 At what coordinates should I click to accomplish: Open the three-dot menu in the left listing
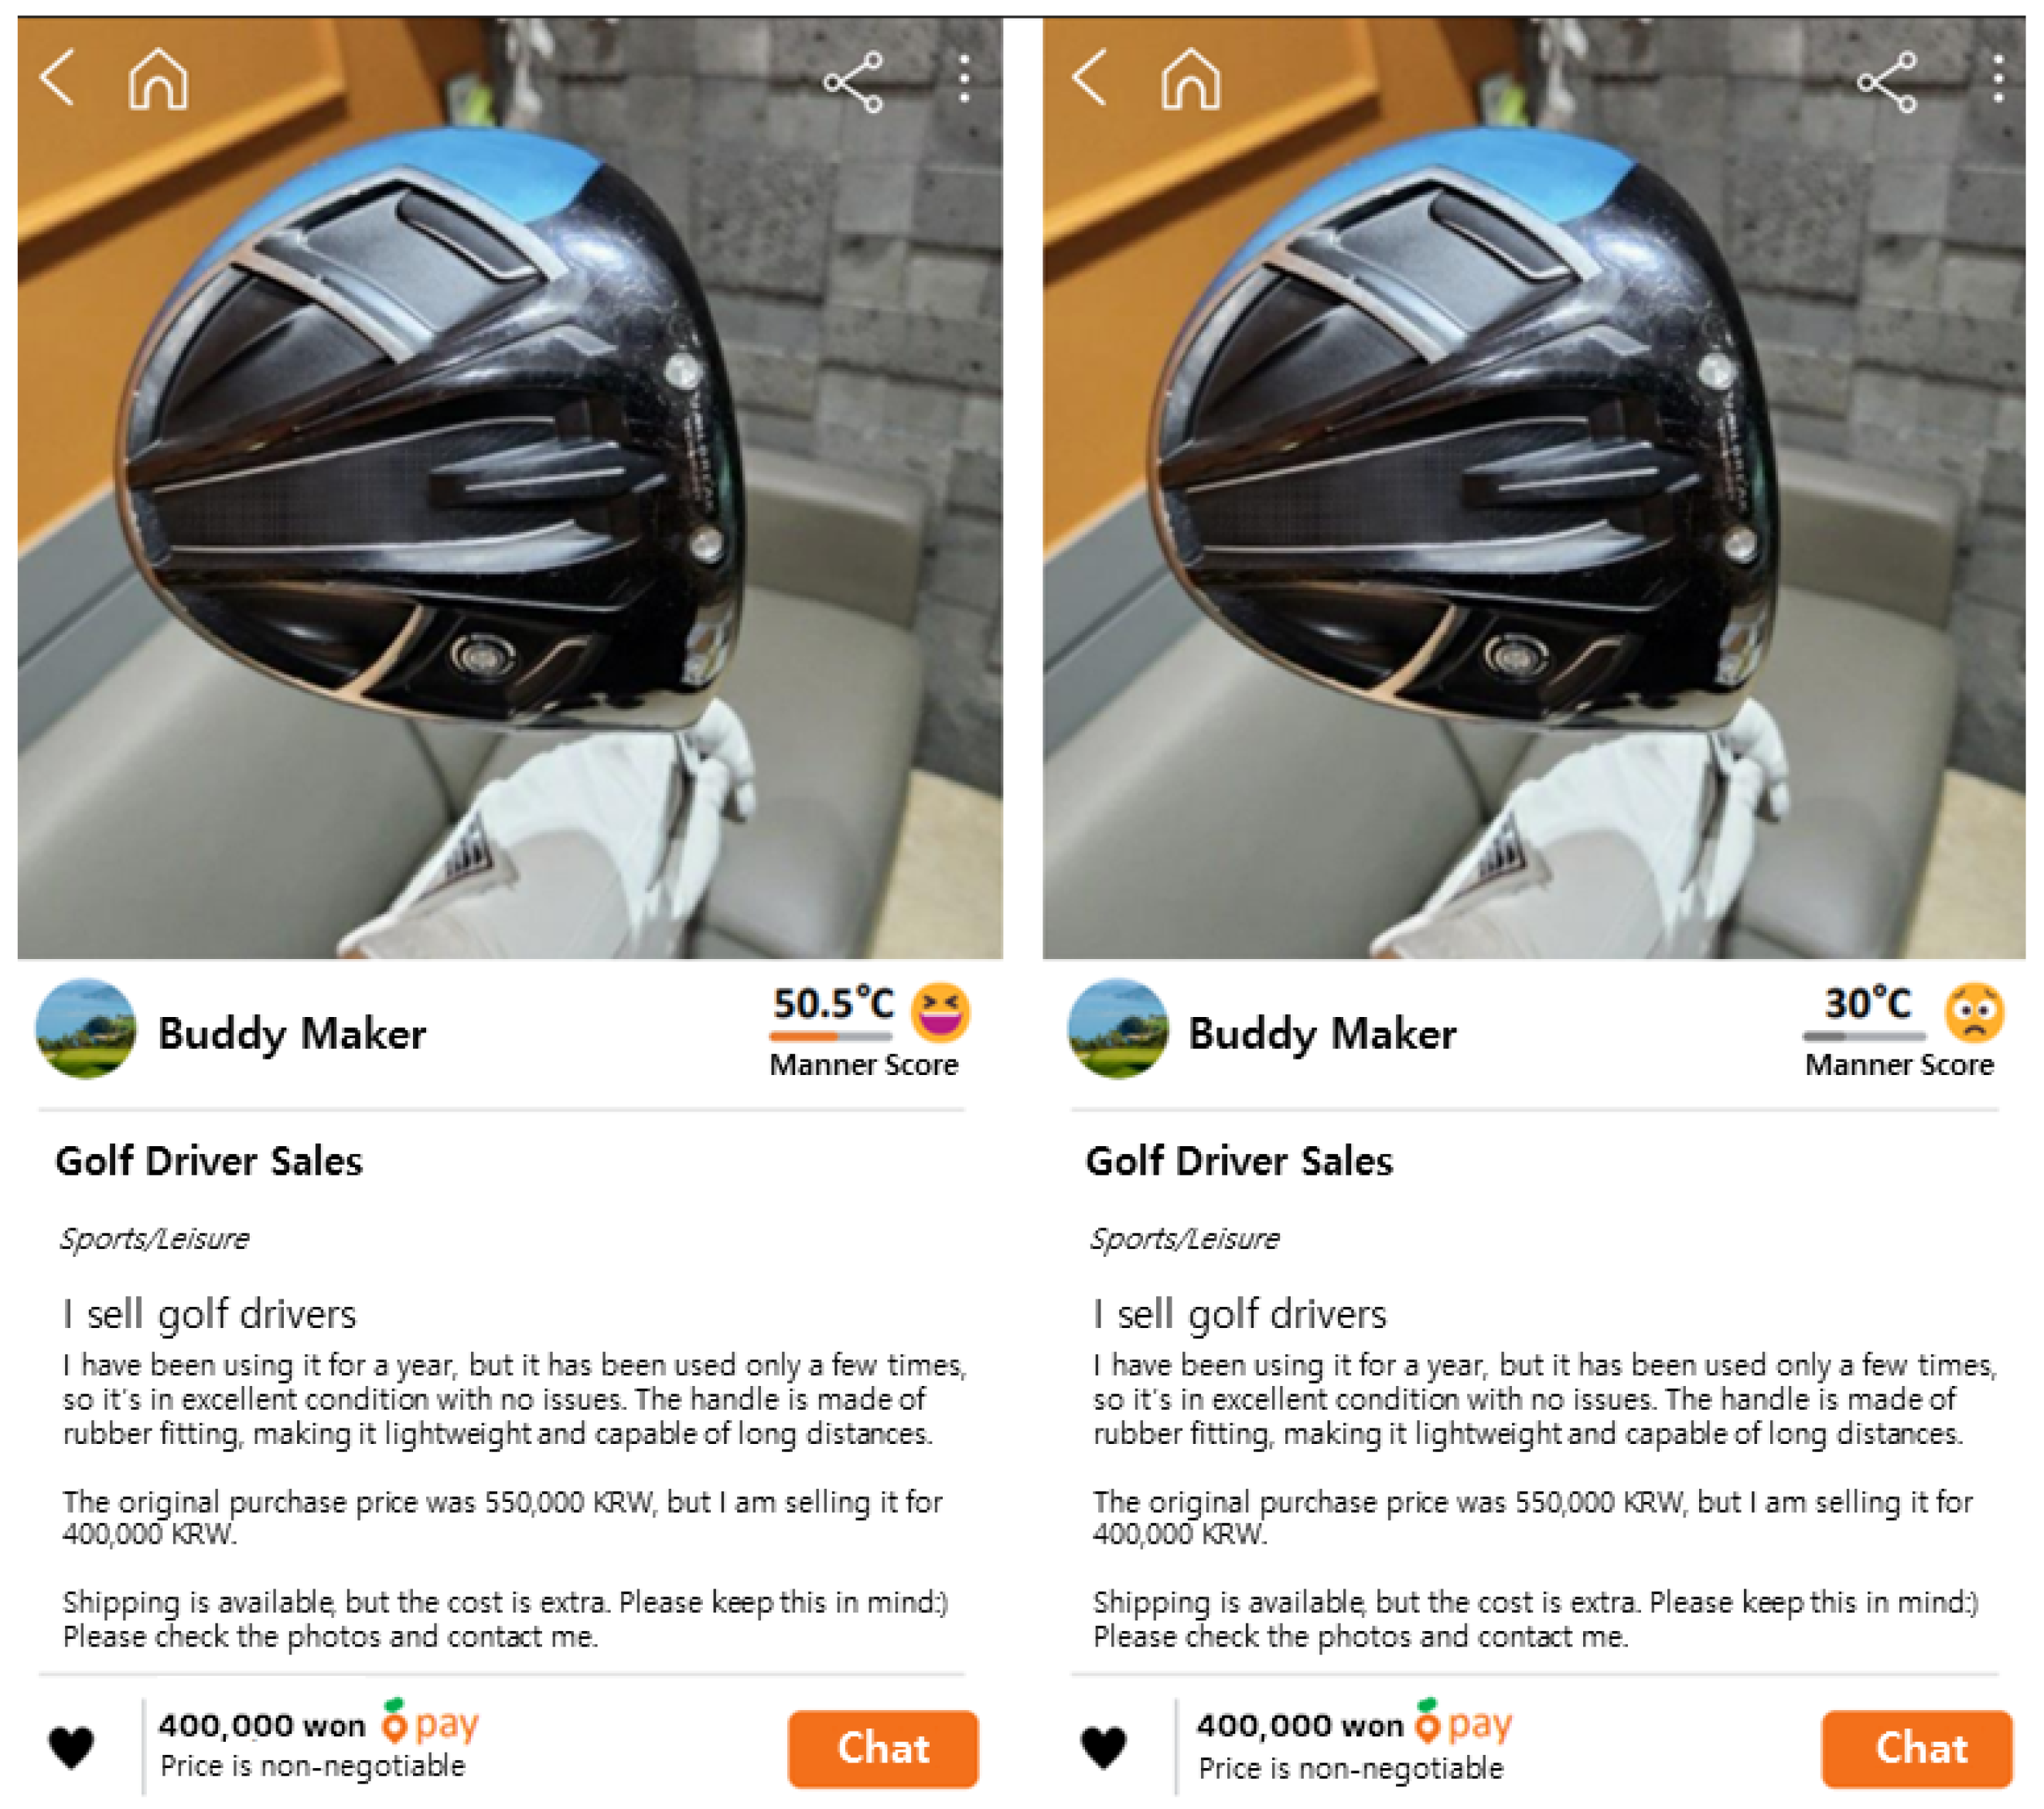point(964,78)
